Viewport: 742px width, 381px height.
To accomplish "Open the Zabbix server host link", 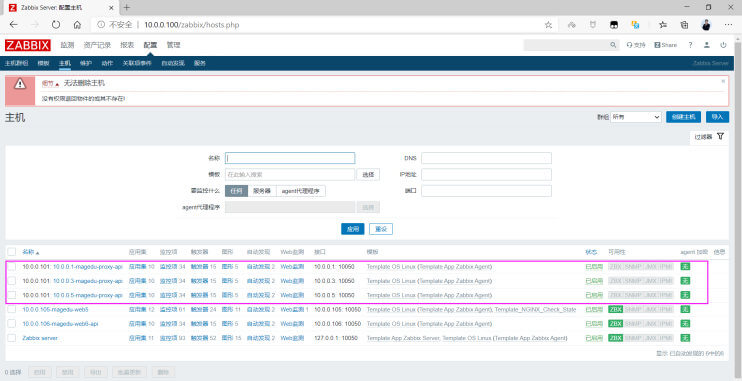I will pos(40,338).
